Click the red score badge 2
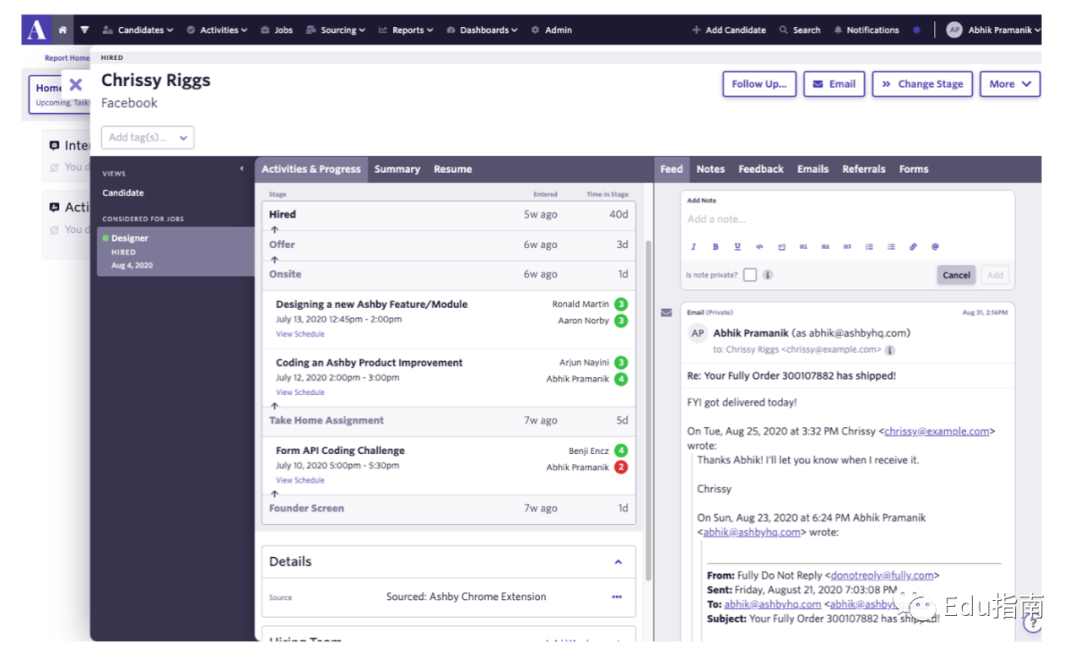 621,467
